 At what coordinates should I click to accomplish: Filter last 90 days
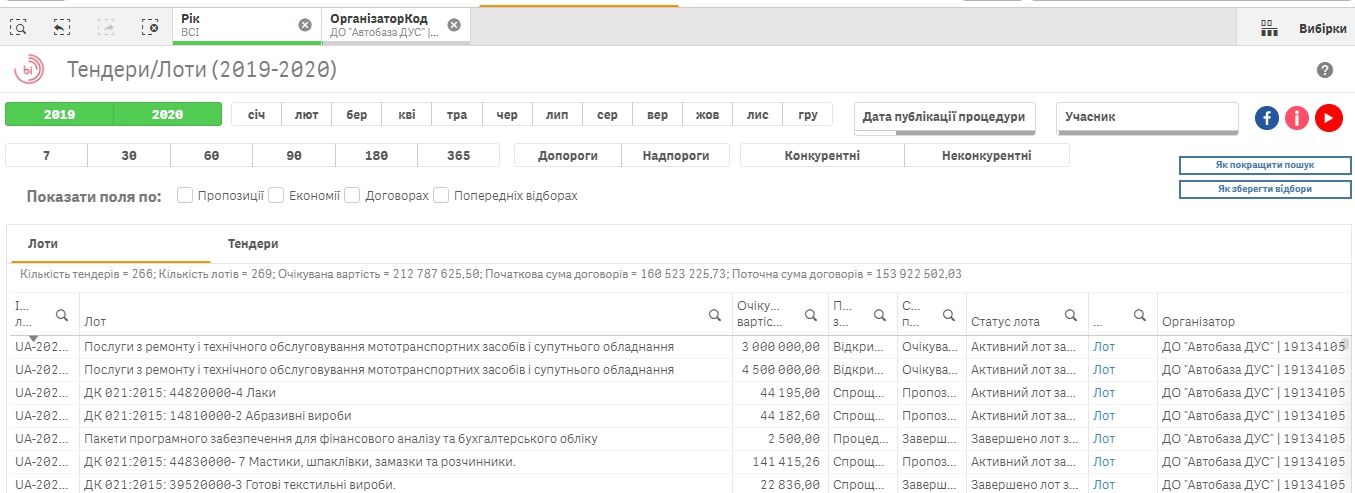(294, 156)
